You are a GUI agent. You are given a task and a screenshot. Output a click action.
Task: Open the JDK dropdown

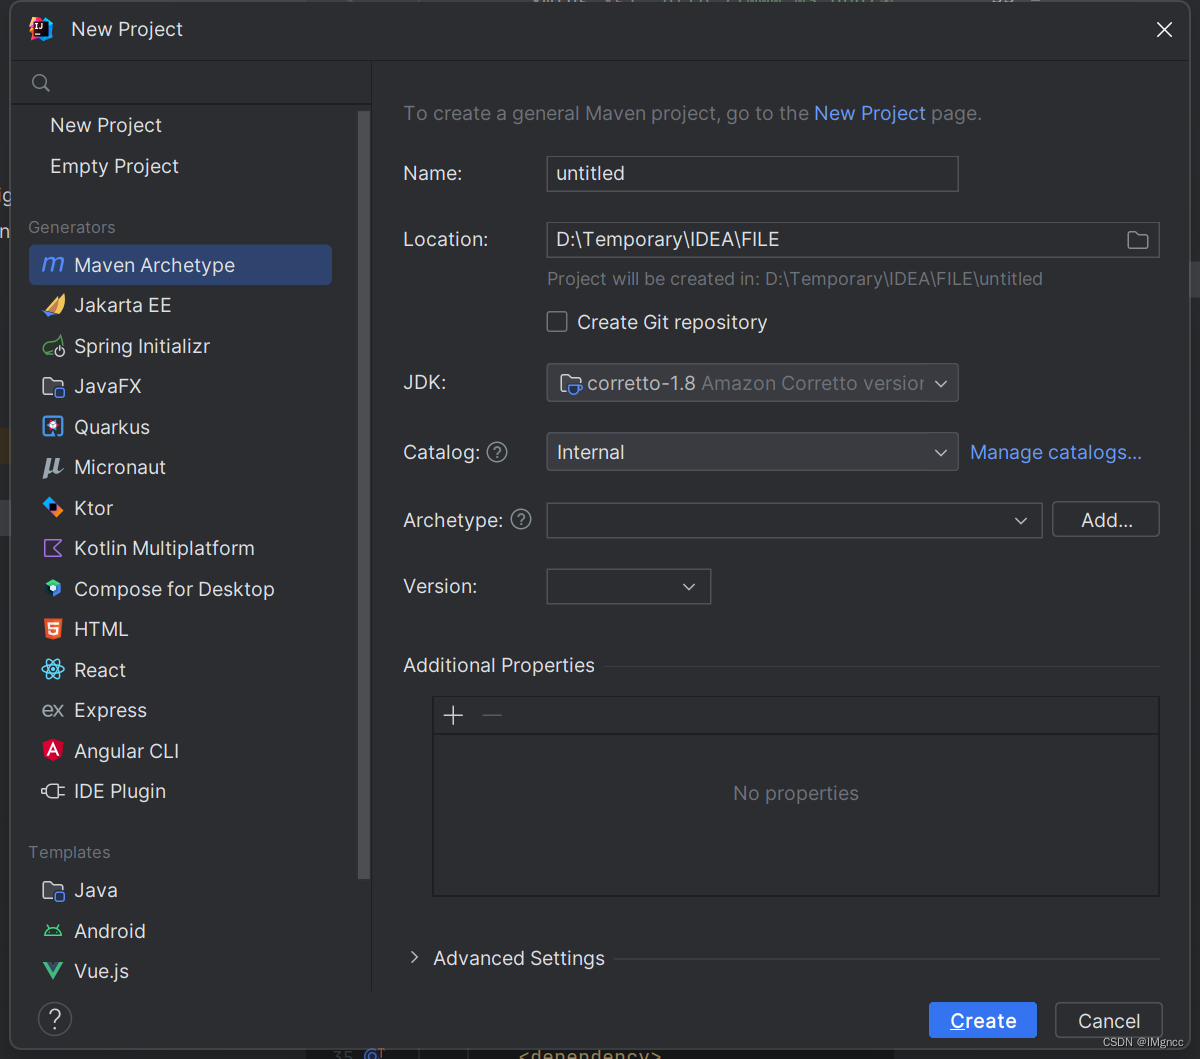(x=752, y=383)
